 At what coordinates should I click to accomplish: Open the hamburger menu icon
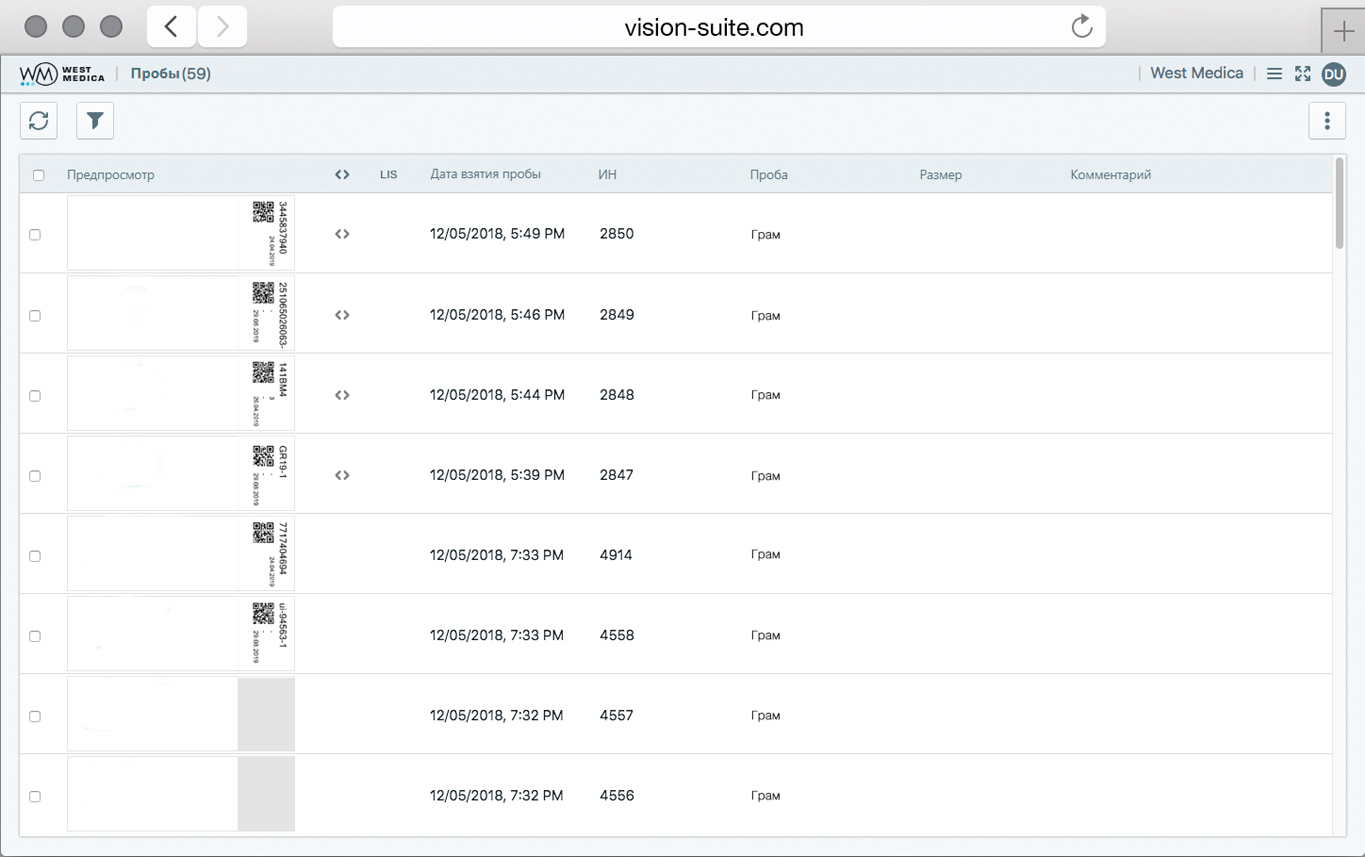tap(1274, 74)
